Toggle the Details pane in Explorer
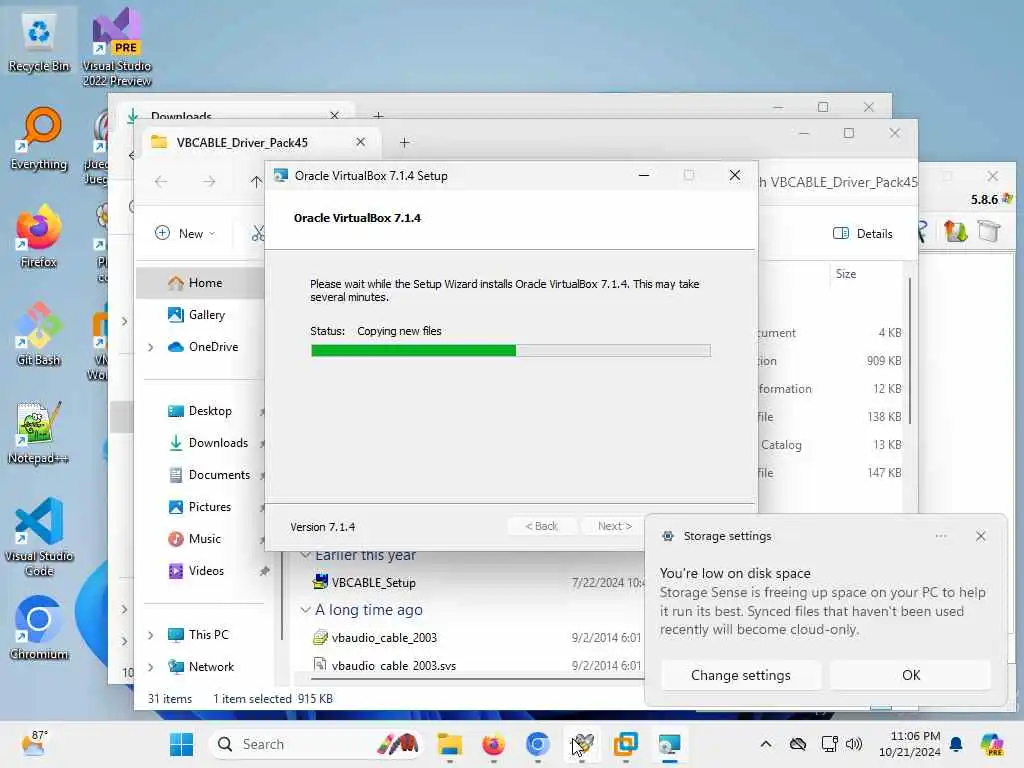Screen dimensions: 1024x768 pyautogui.click(x=863, y=233)
